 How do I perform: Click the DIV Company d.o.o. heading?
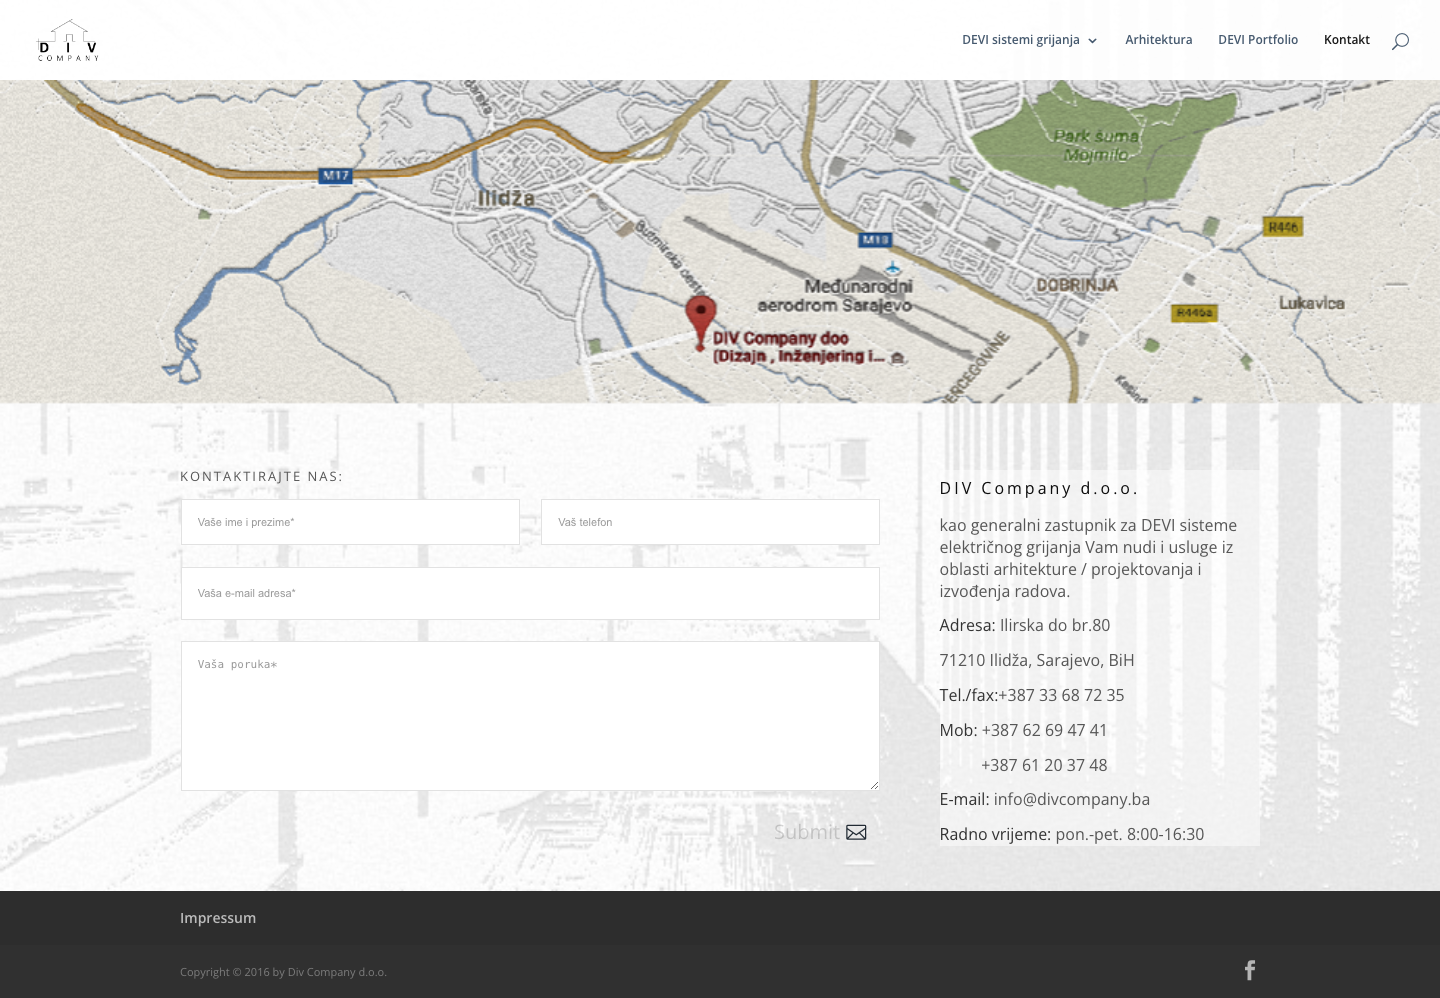tap(1039, 488)
